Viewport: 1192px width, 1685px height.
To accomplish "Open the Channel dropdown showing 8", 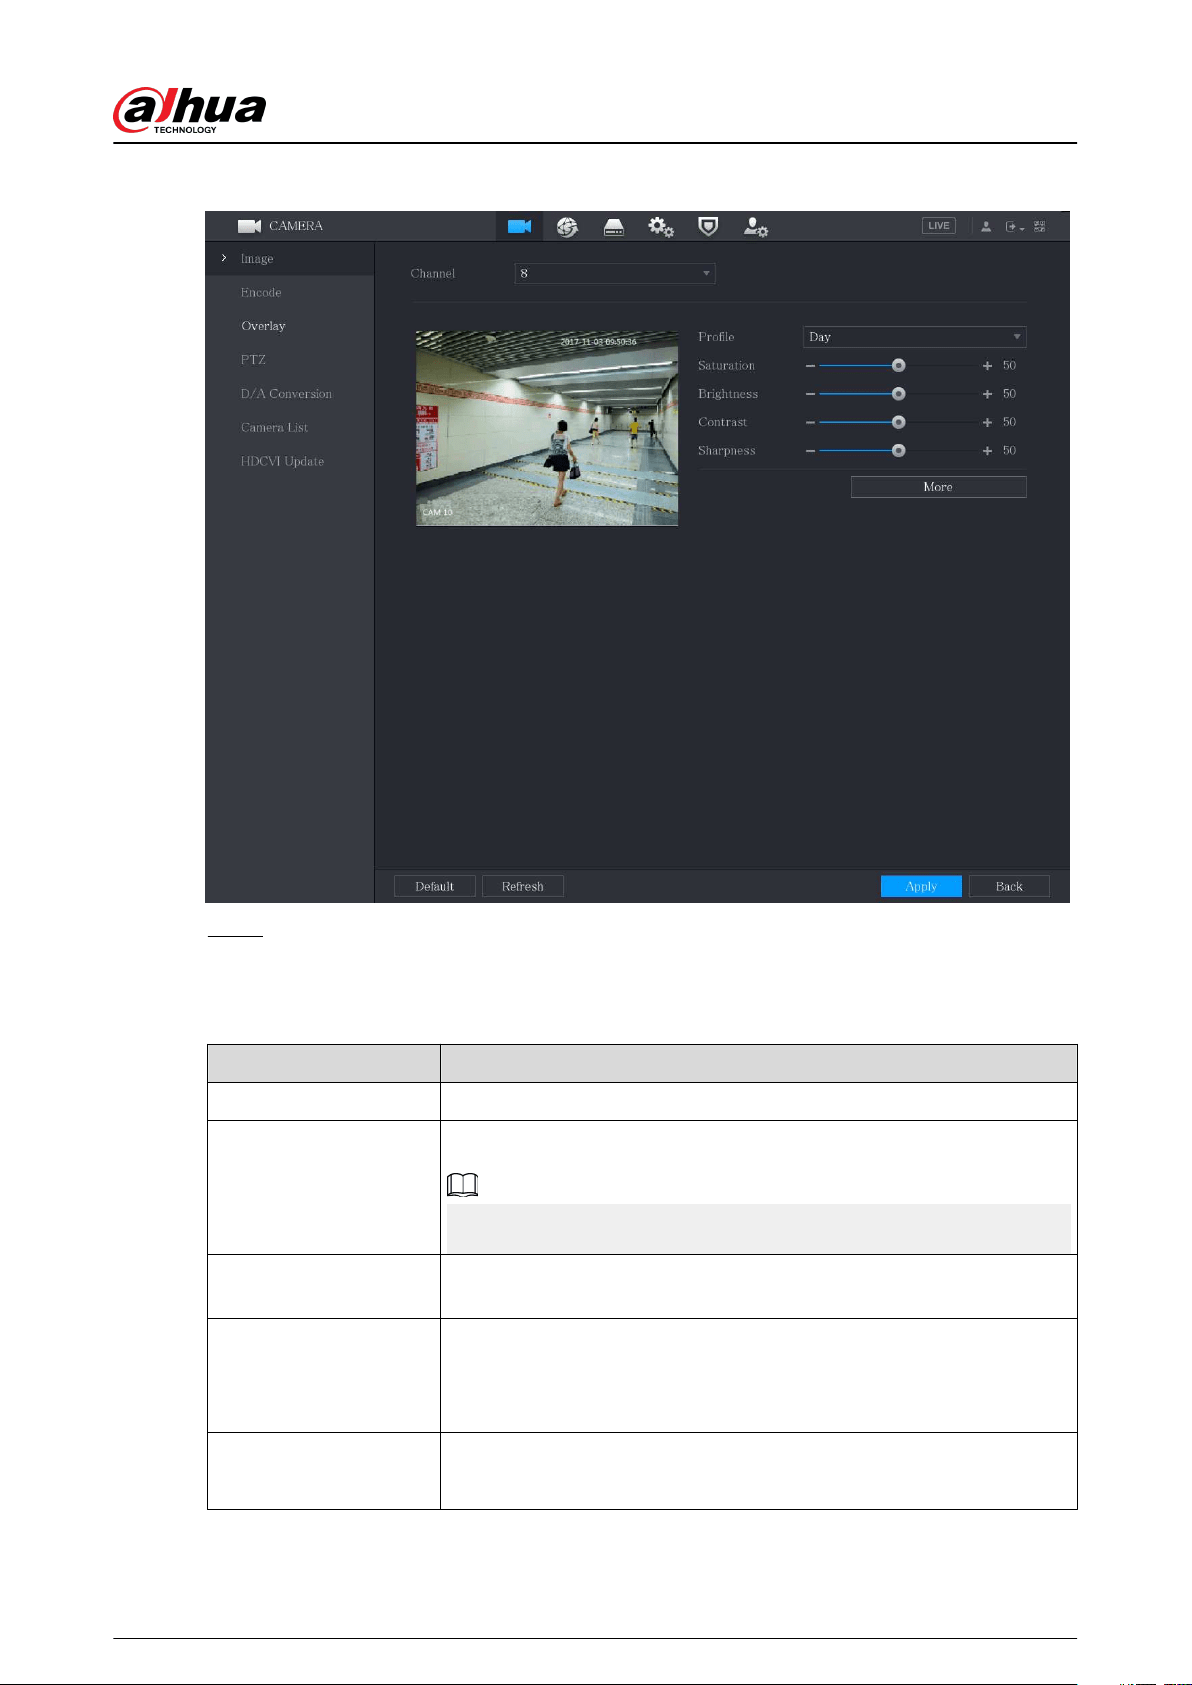I will 615,273.
